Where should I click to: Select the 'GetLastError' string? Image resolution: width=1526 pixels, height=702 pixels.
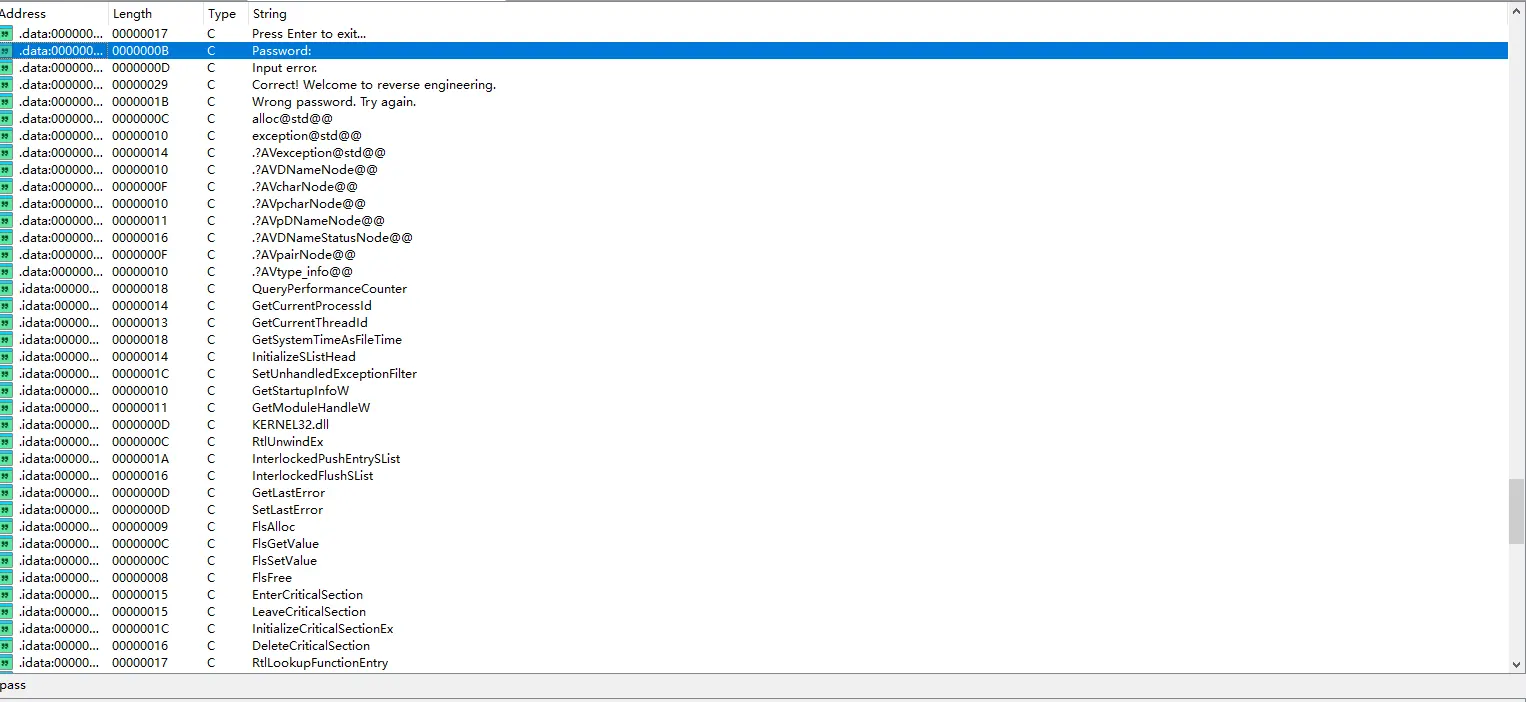pyautogui.click(x=288, y=493)
